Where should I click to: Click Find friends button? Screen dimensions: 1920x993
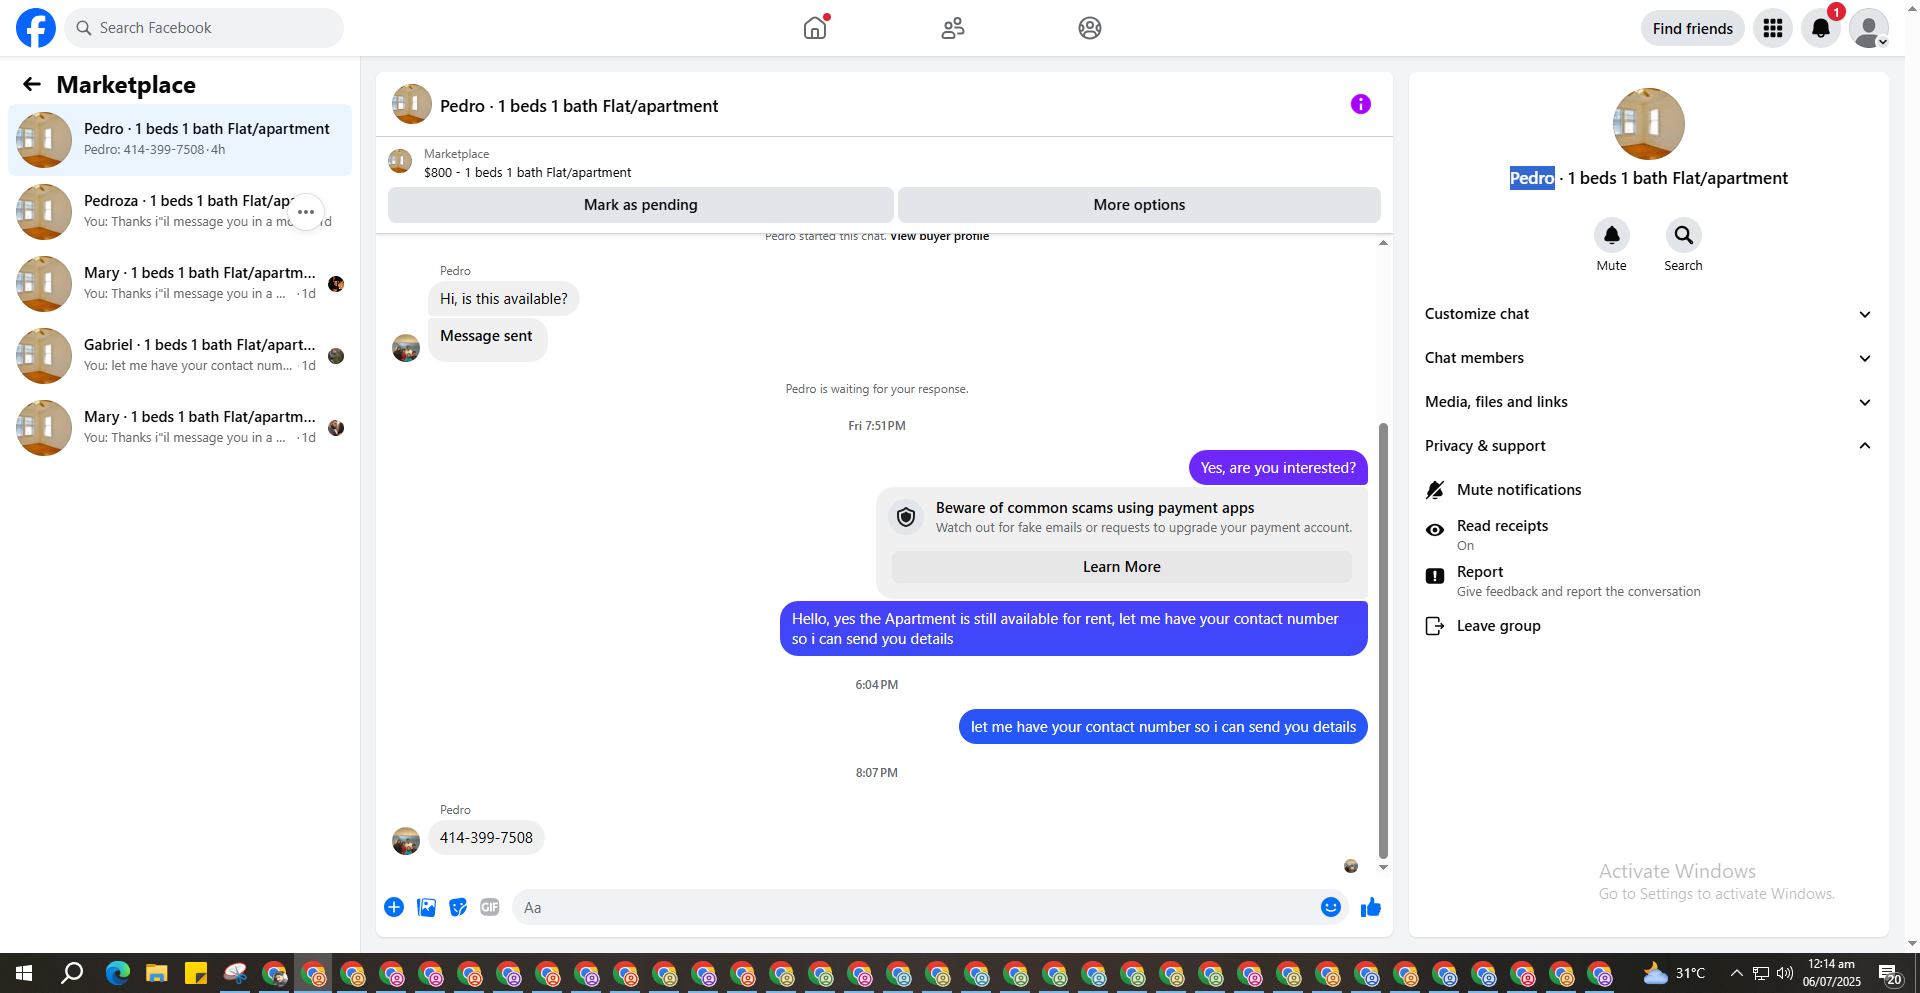point(1693,28)
